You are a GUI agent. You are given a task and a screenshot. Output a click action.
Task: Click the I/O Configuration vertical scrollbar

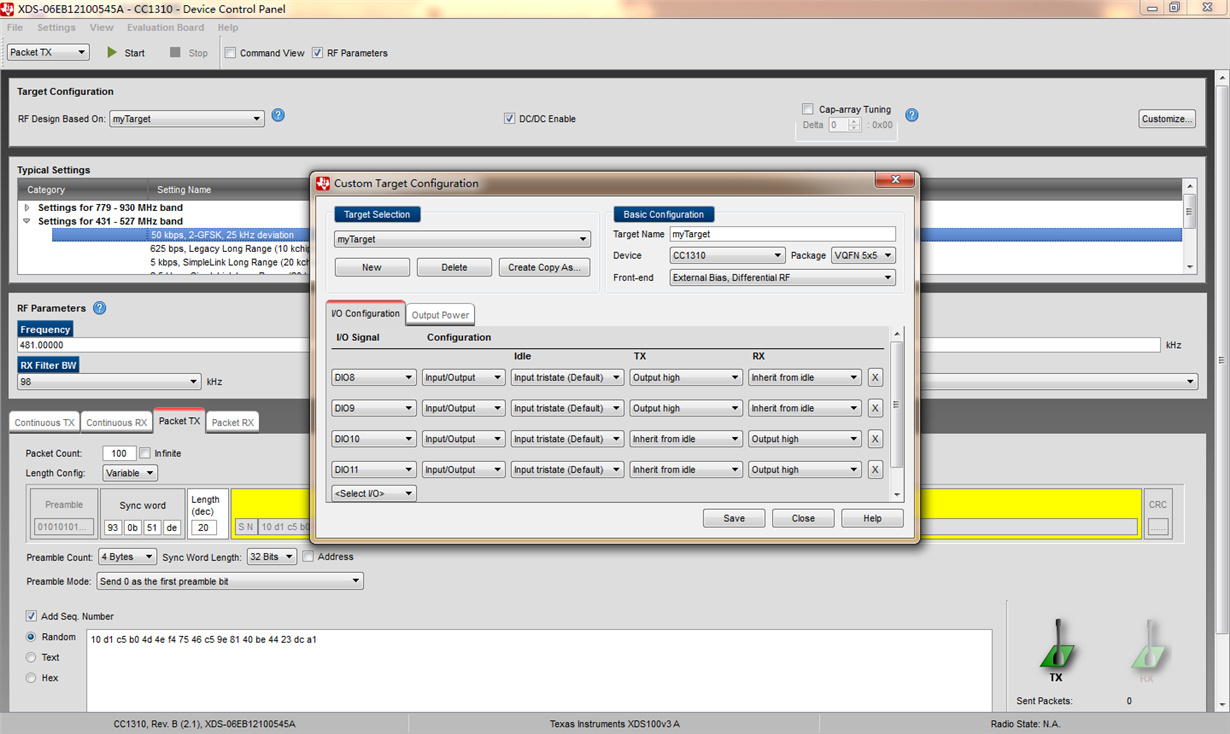point(897,414)
